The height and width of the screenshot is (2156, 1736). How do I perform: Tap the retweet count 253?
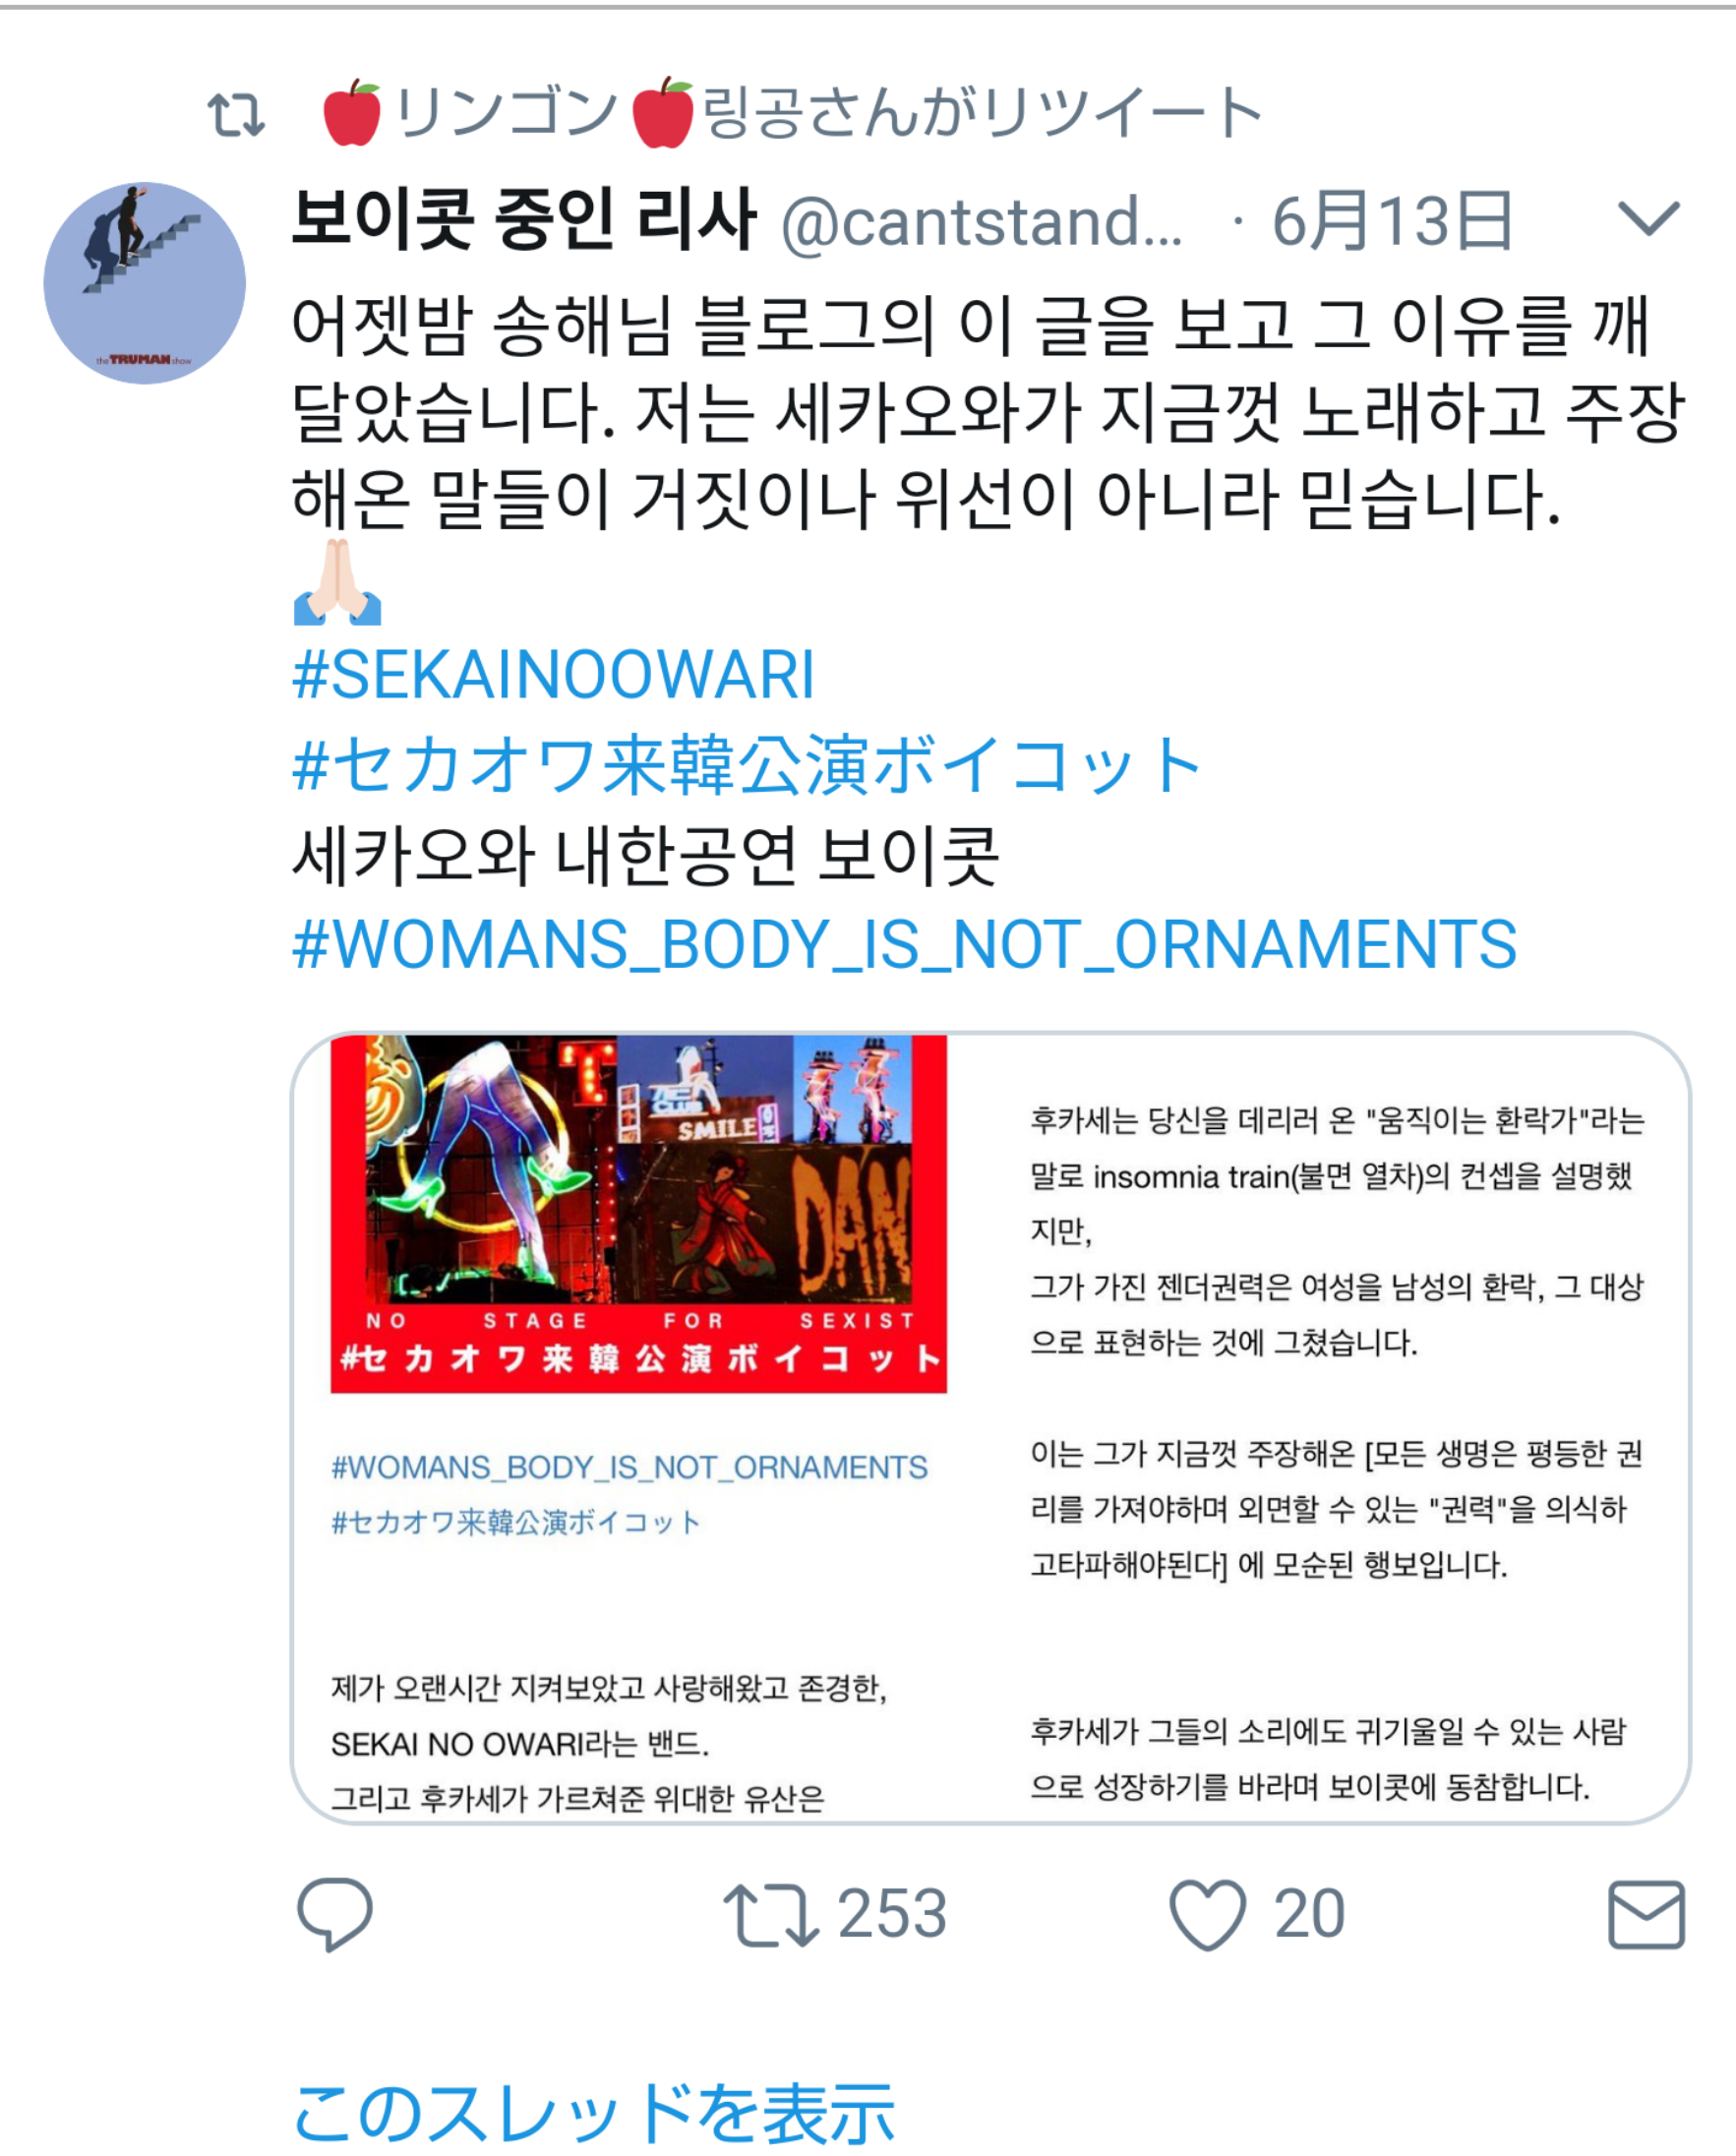point(892,1915)
